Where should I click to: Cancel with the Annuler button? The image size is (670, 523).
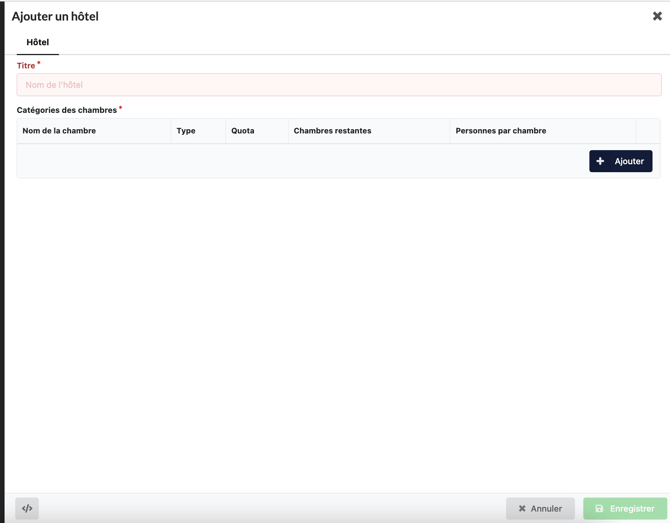(x=540, y=508)
